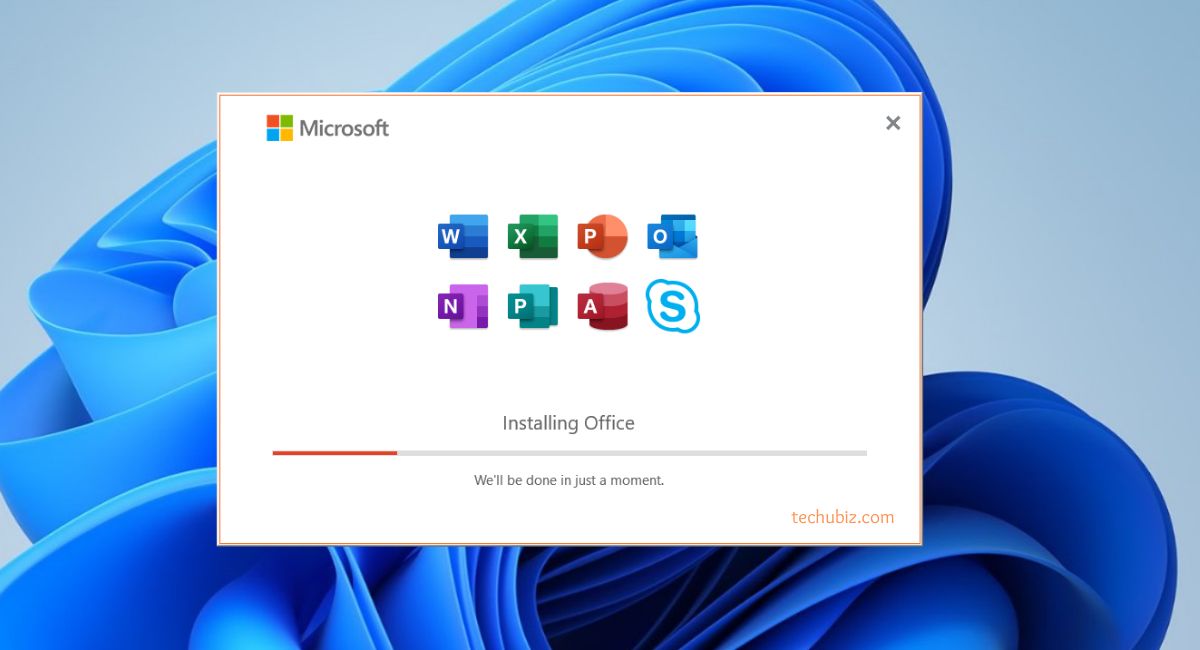Image resolution: width=1200 pixels, height=650 pixels.
Task: Select the Outlook envelope icon
Action: [672, 237]
